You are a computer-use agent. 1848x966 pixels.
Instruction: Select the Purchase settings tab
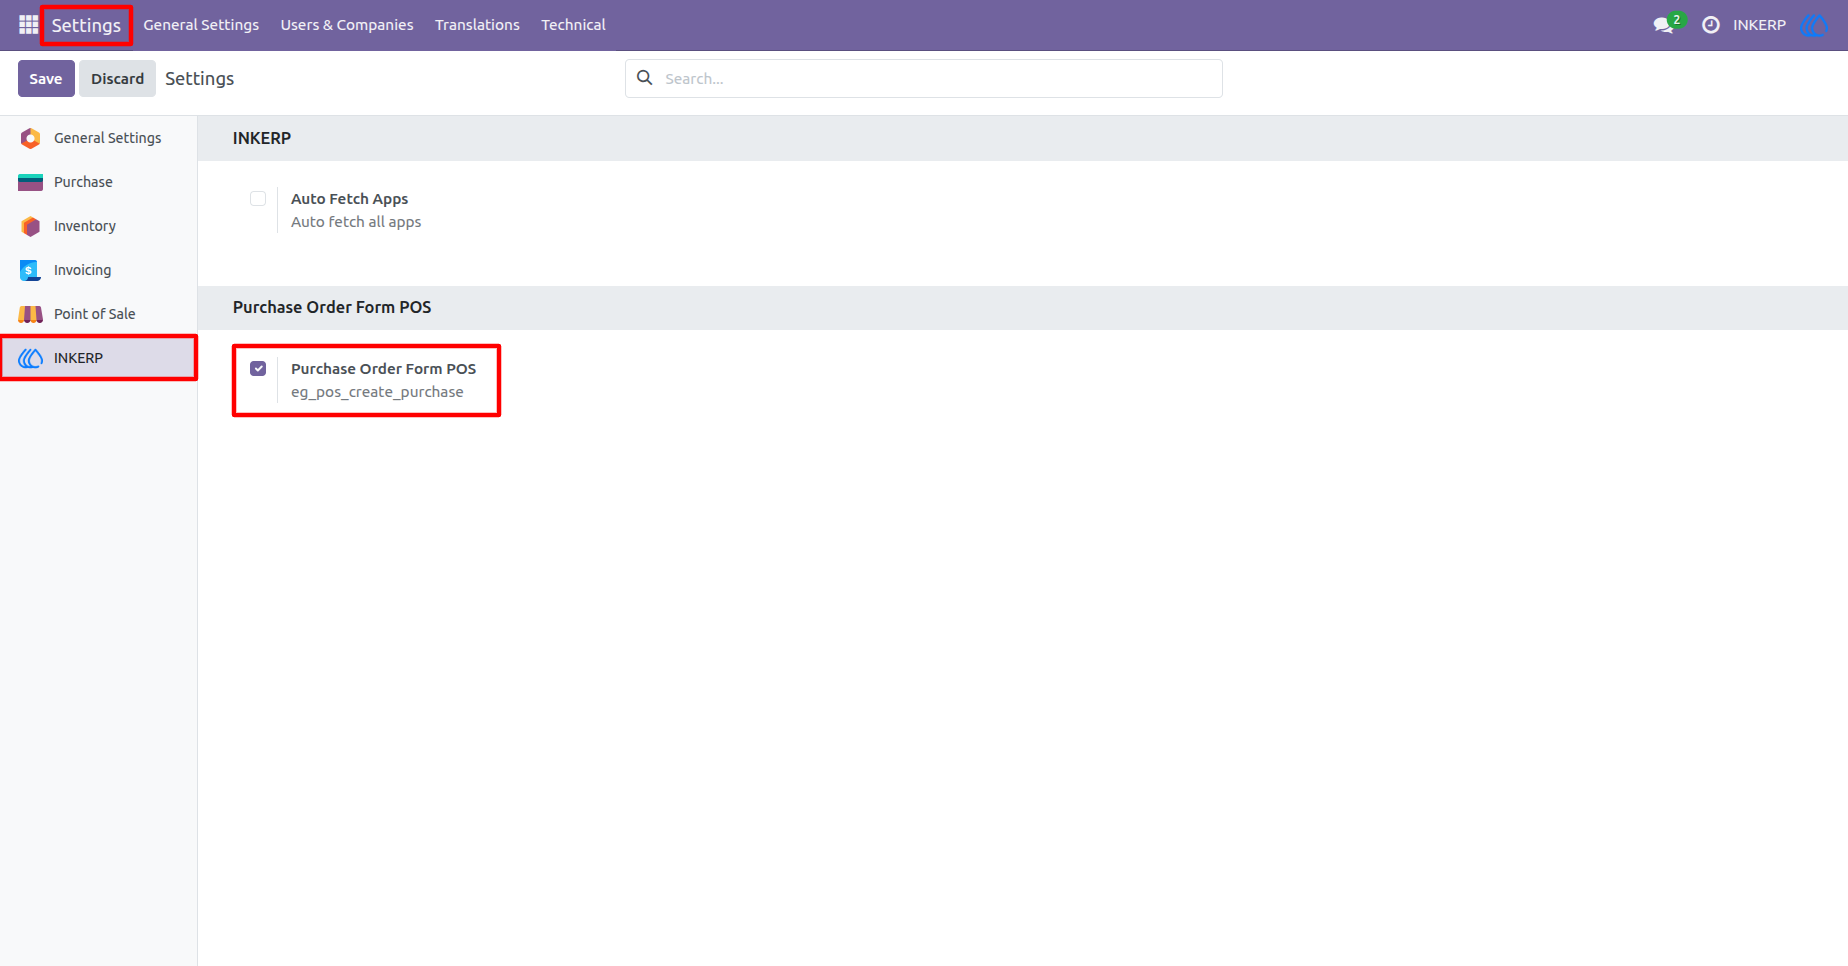pos(99,182)
